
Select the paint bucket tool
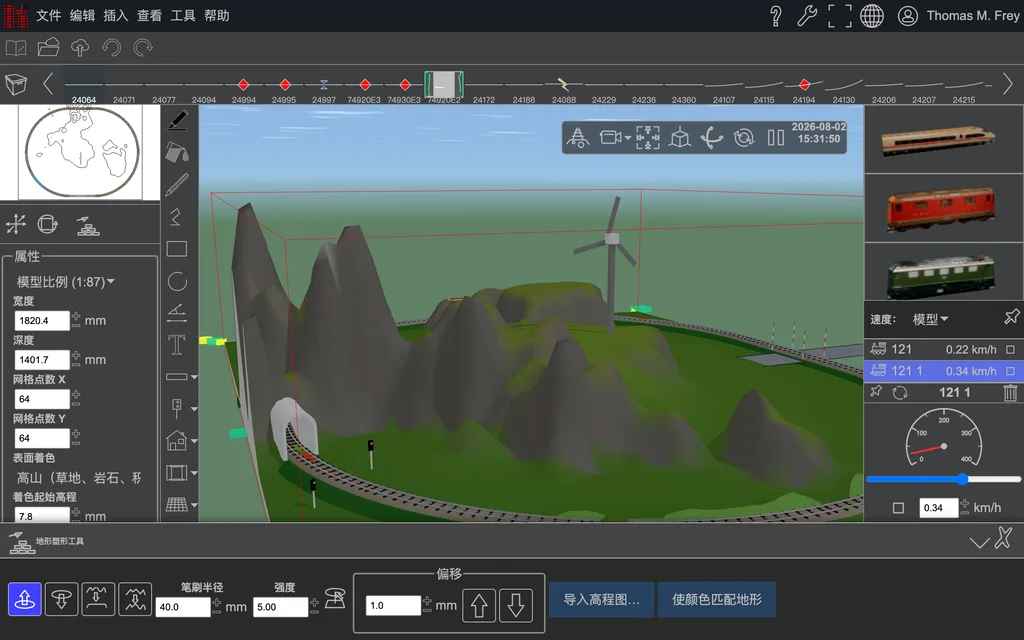[x=177, y=152]
